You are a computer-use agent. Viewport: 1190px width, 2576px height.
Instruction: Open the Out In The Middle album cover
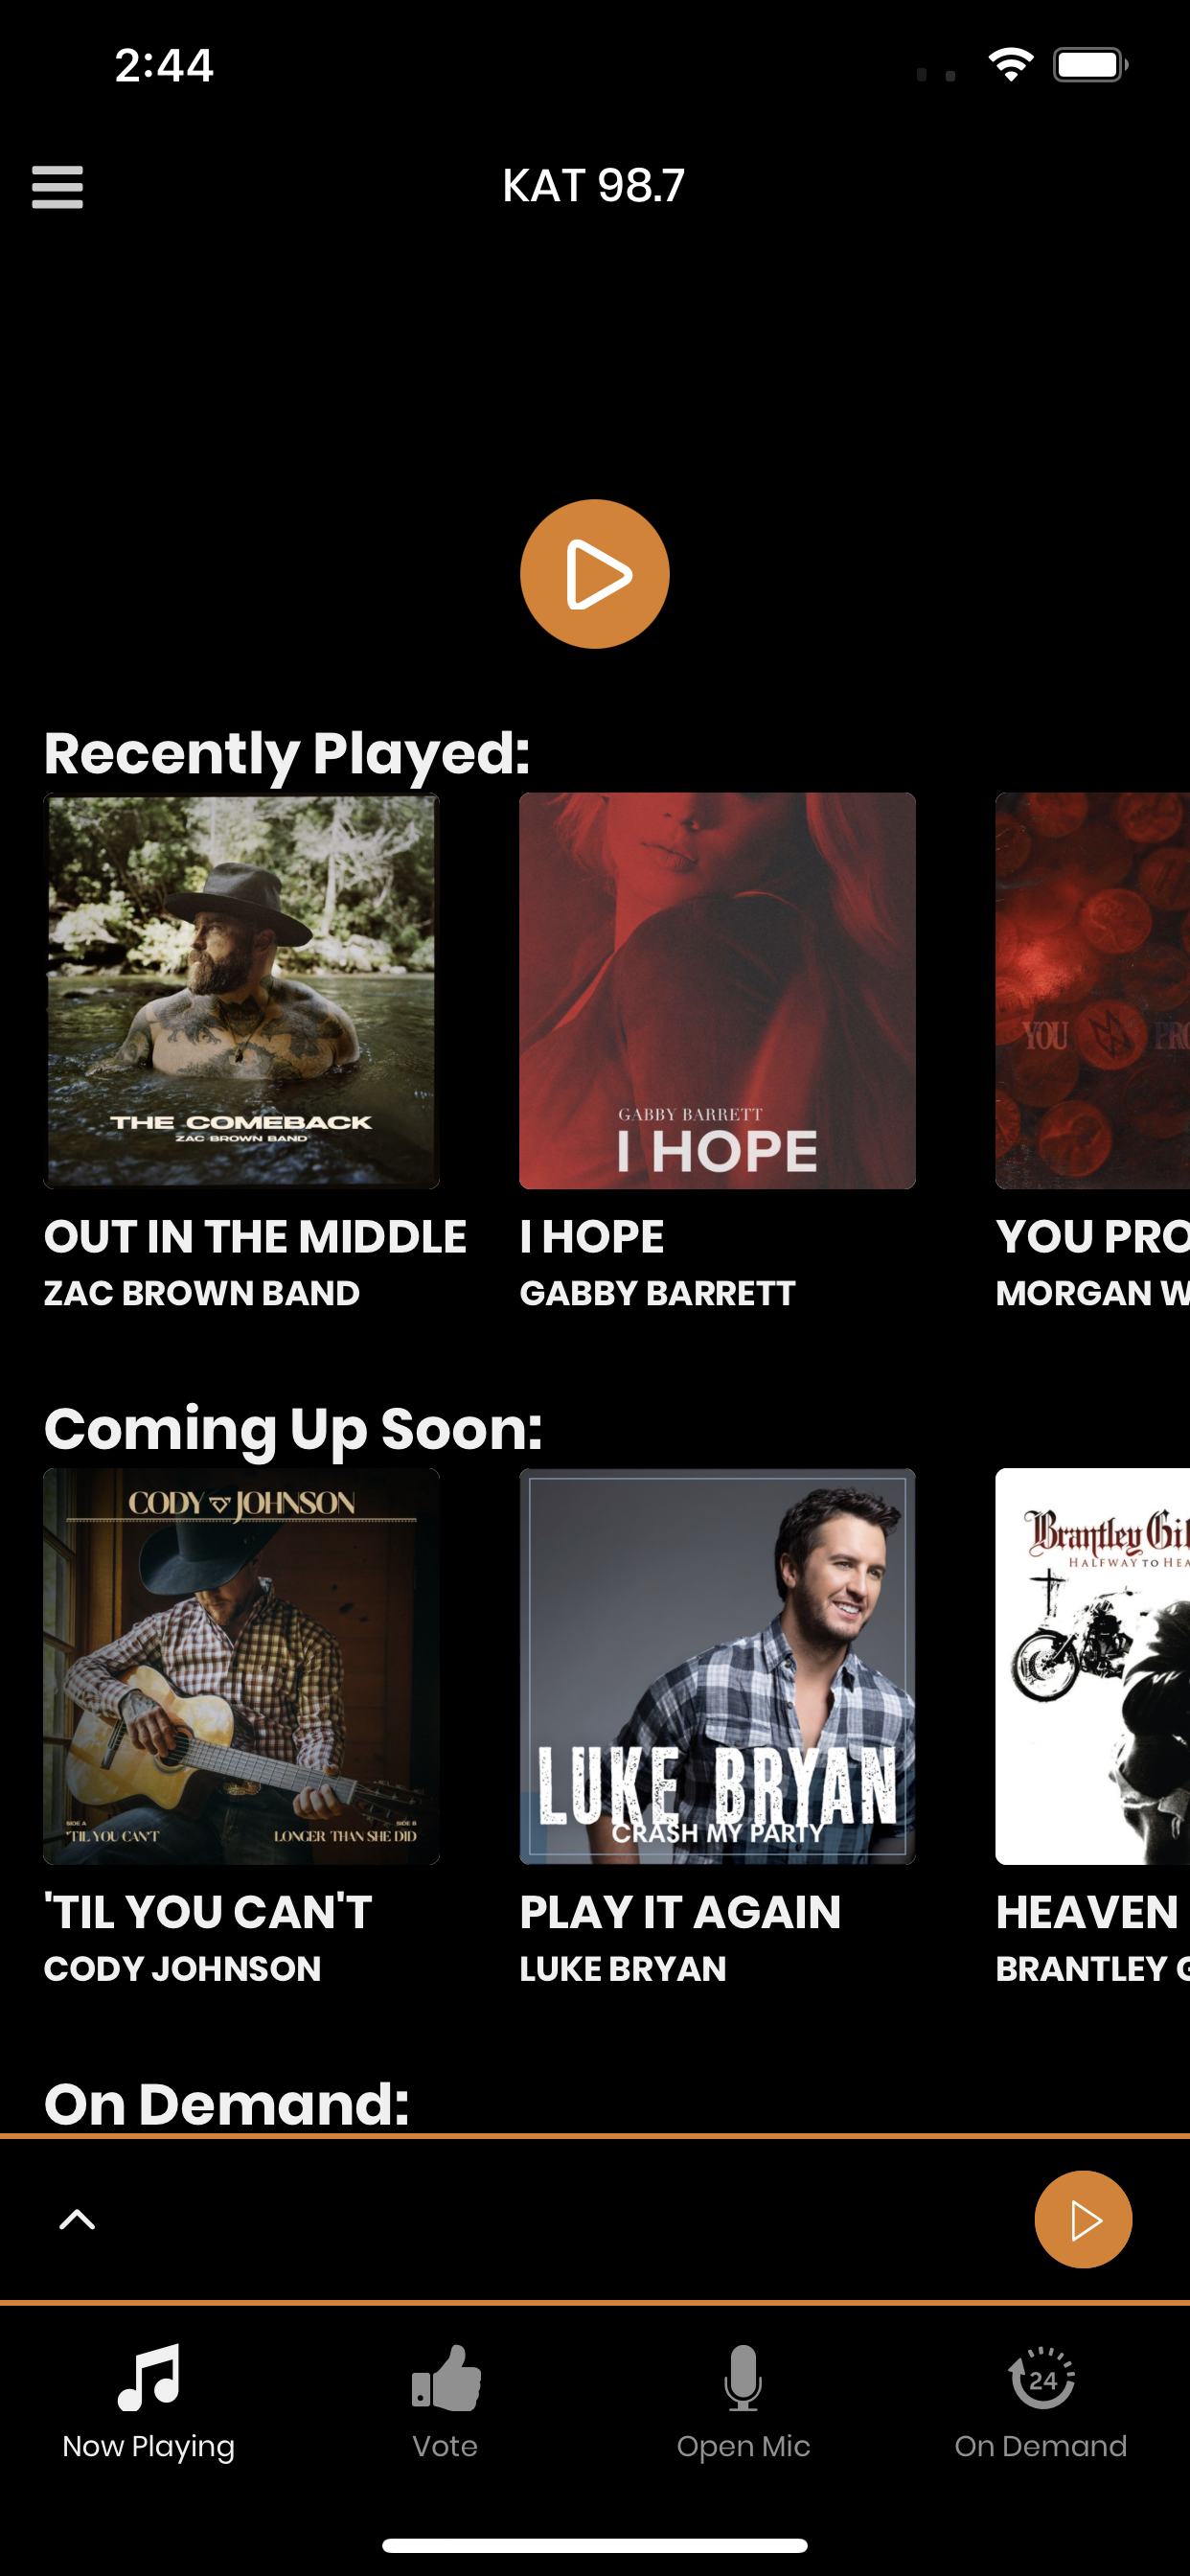click(x=241, y=991)
